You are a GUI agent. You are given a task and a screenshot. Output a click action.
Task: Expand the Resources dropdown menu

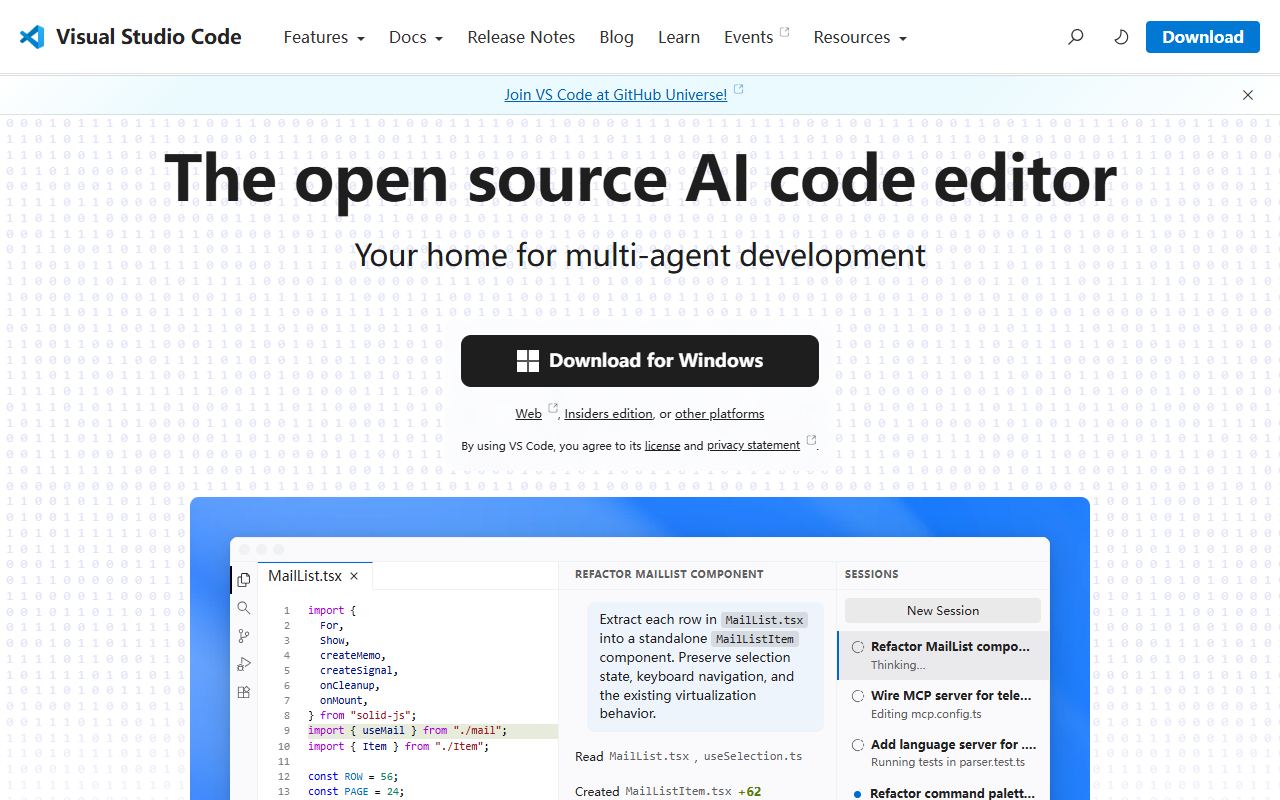click(x=860, y=37)
